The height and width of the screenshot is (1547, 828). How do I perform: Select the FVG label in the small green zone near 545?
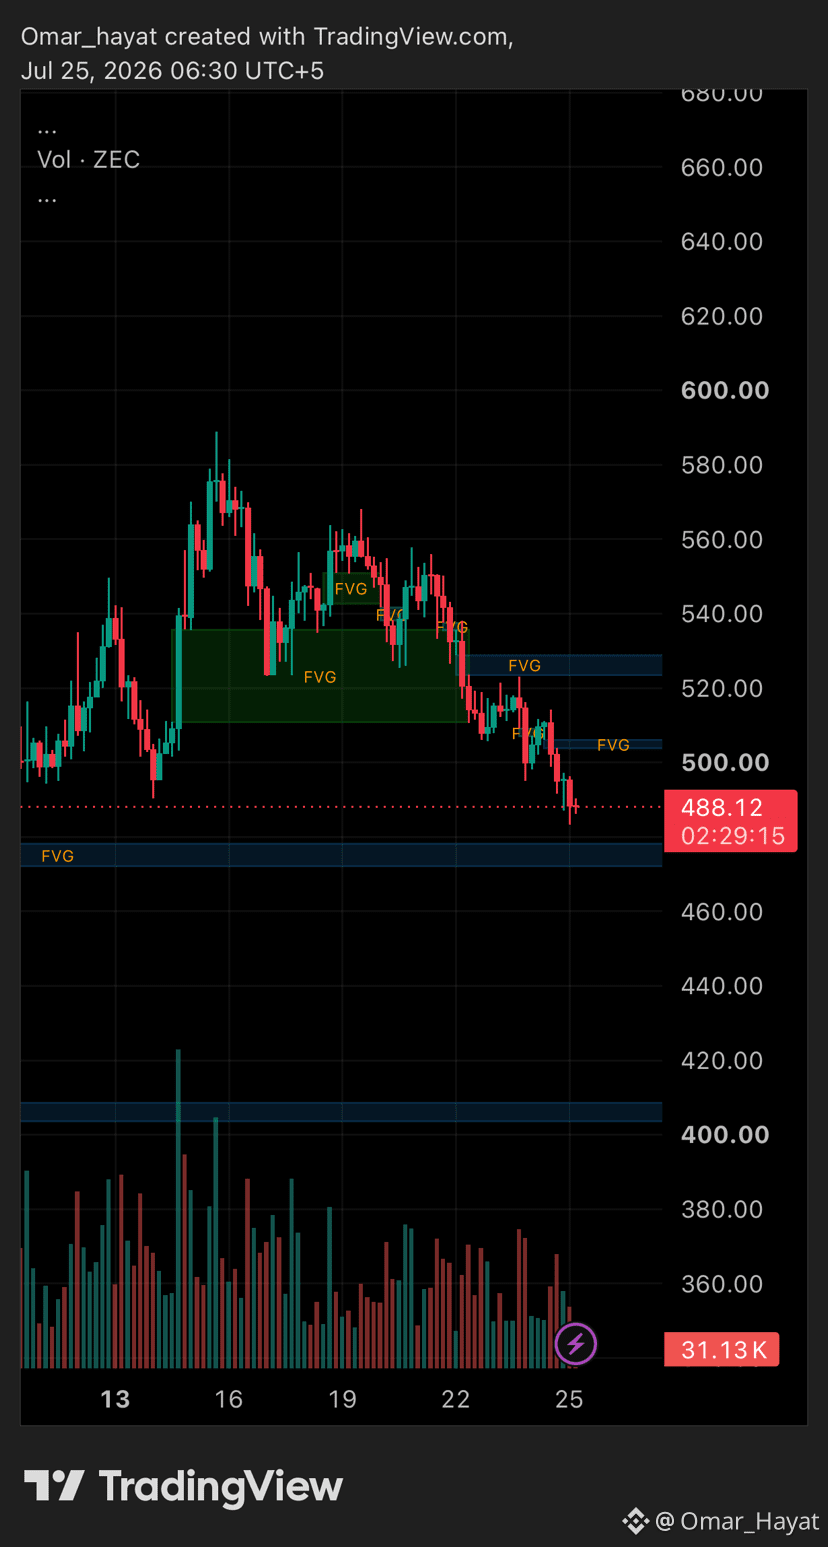click(351, 589)
